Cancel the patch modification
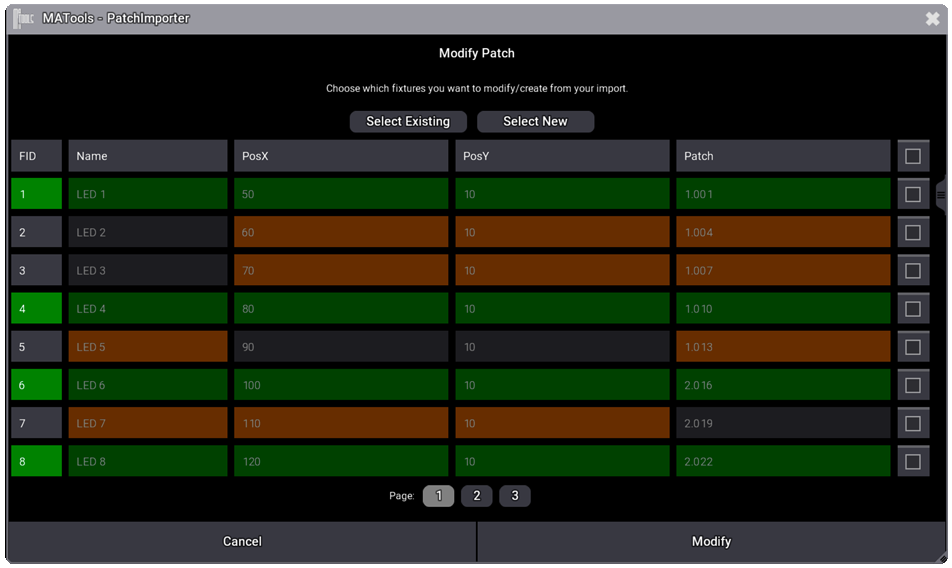Image resolution: width=952 pixels, height=568 pixels. pyautogui.click(x=242, y=541)
